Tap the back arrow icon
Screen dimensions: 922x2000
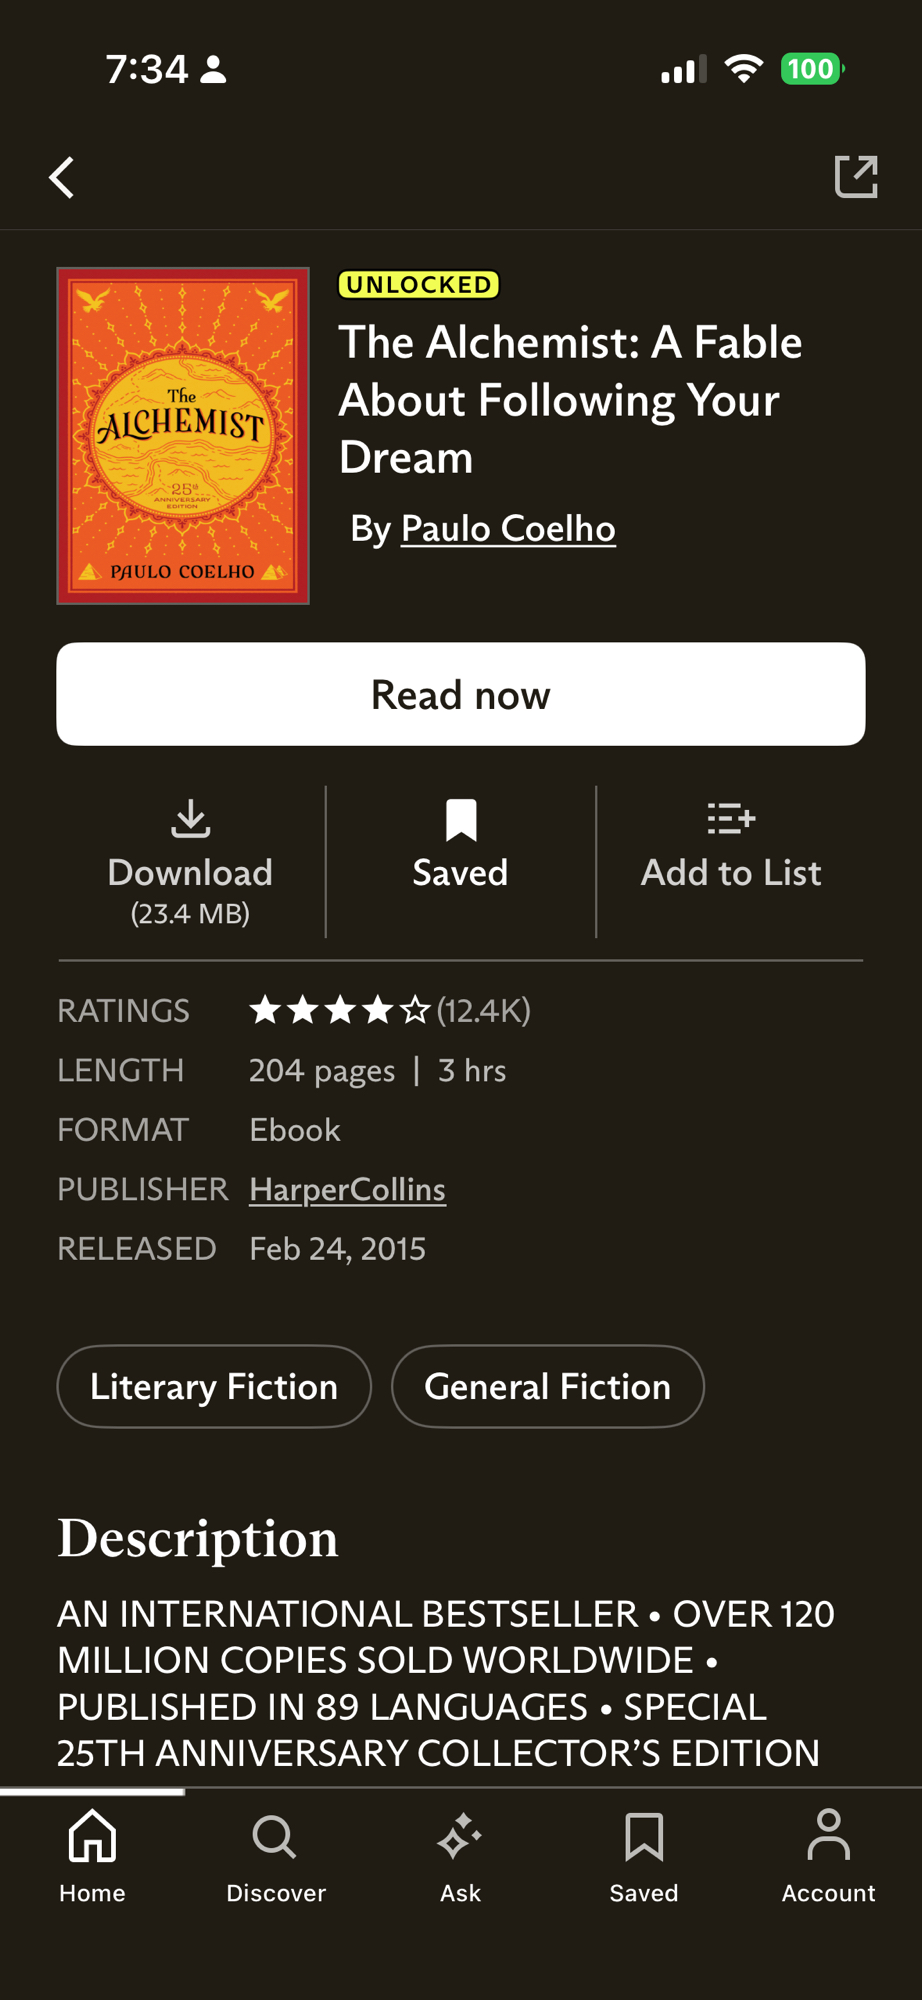pos(62,178)
